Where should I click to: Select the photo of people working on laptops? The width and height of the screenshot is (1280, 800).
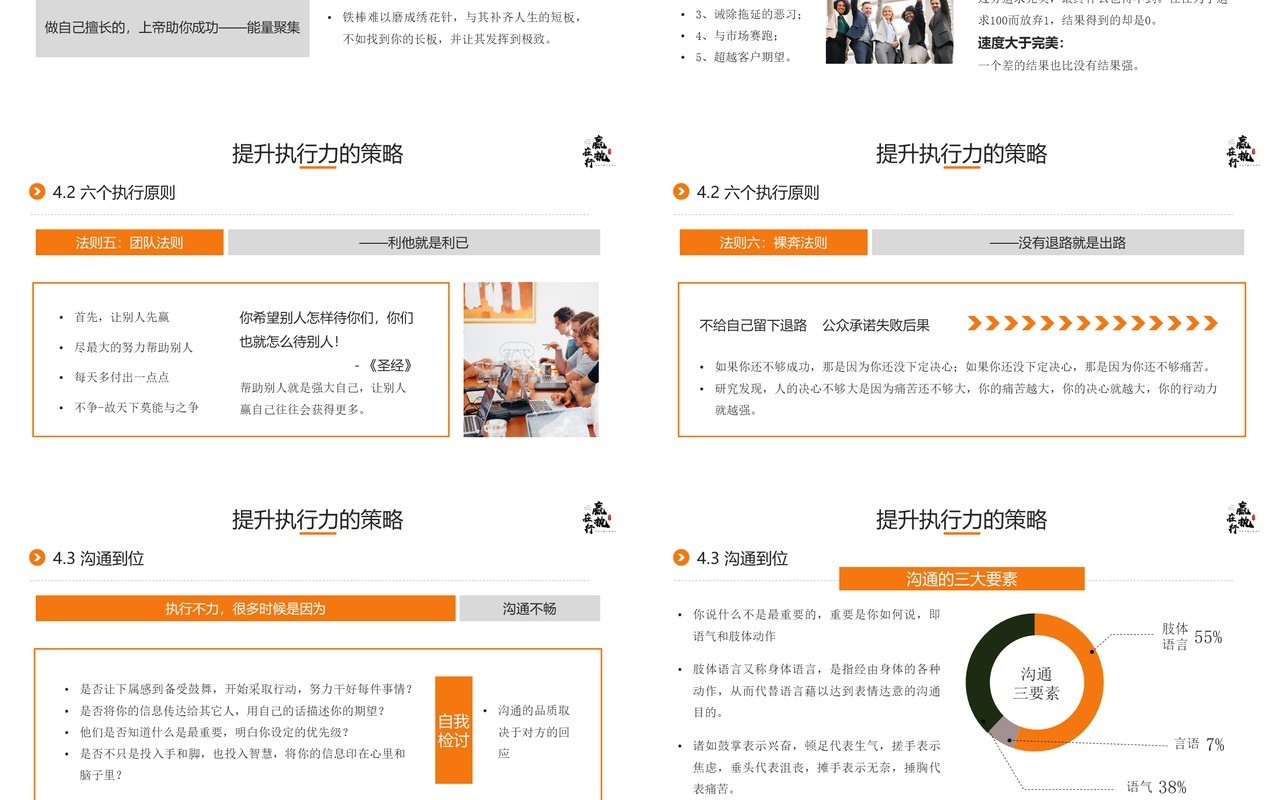coord(531,359)
